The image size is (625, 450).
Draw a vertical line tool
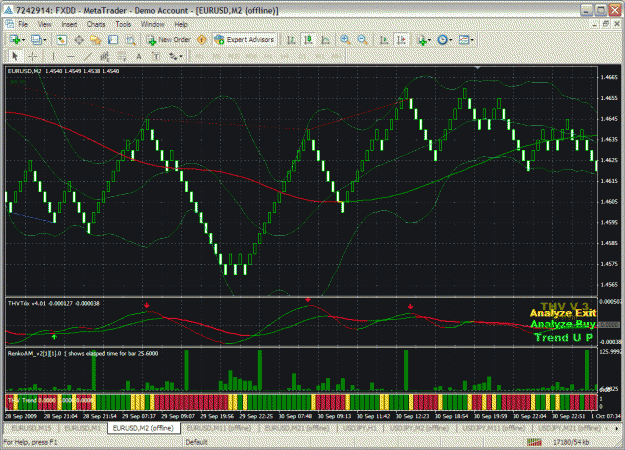pos(53,57)
